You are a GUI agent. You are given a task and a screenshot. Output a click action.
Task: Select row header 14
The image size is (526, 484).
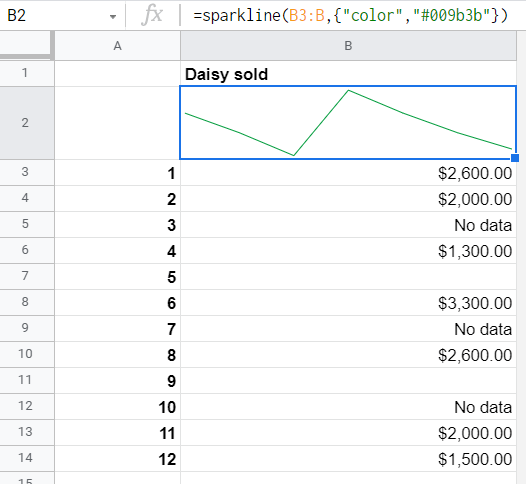tap(27, 459)
